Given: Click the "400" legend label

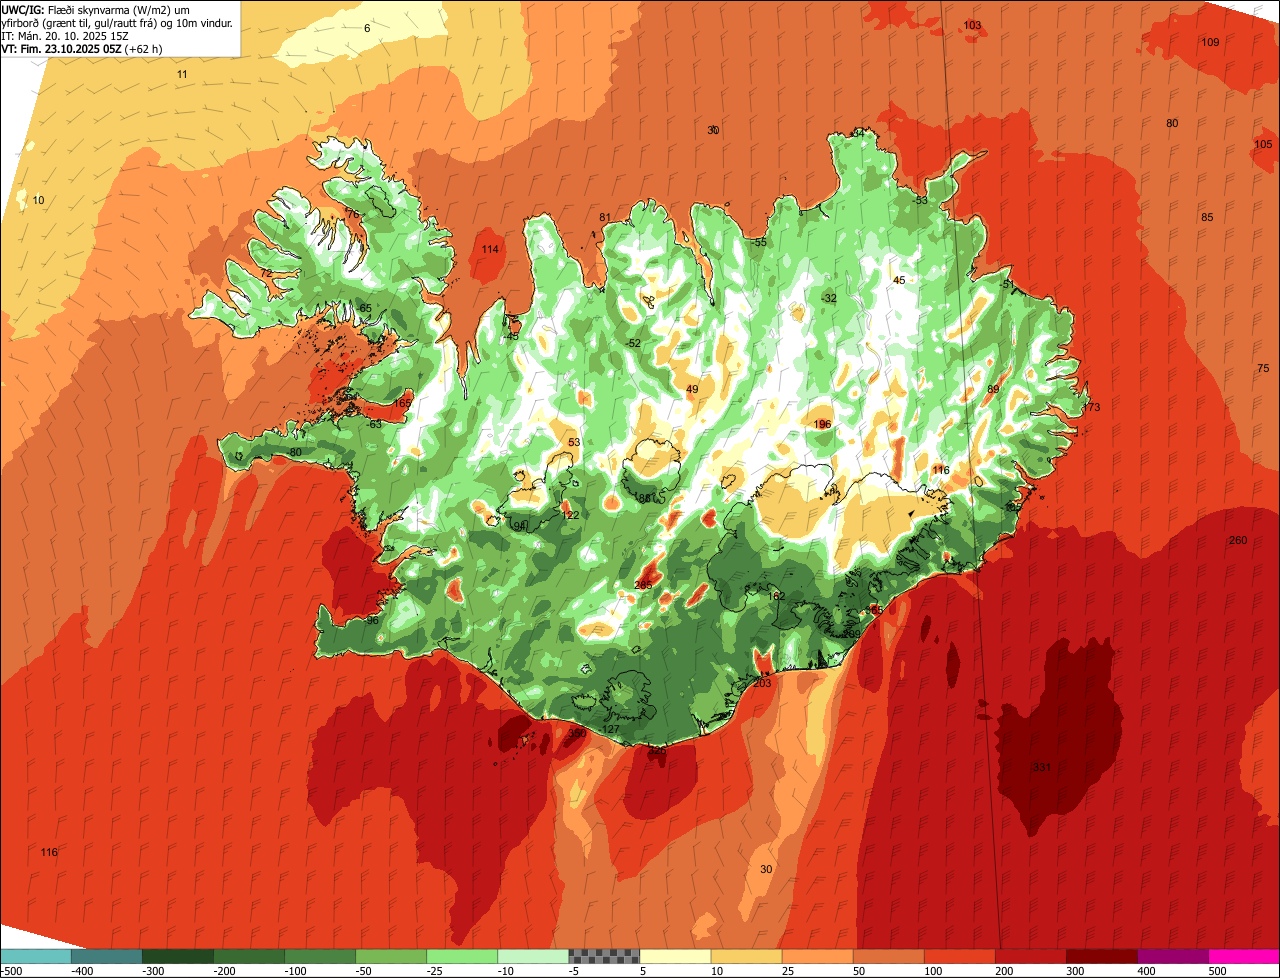Looking at the screenshot, I should (x=1146, y=971).
